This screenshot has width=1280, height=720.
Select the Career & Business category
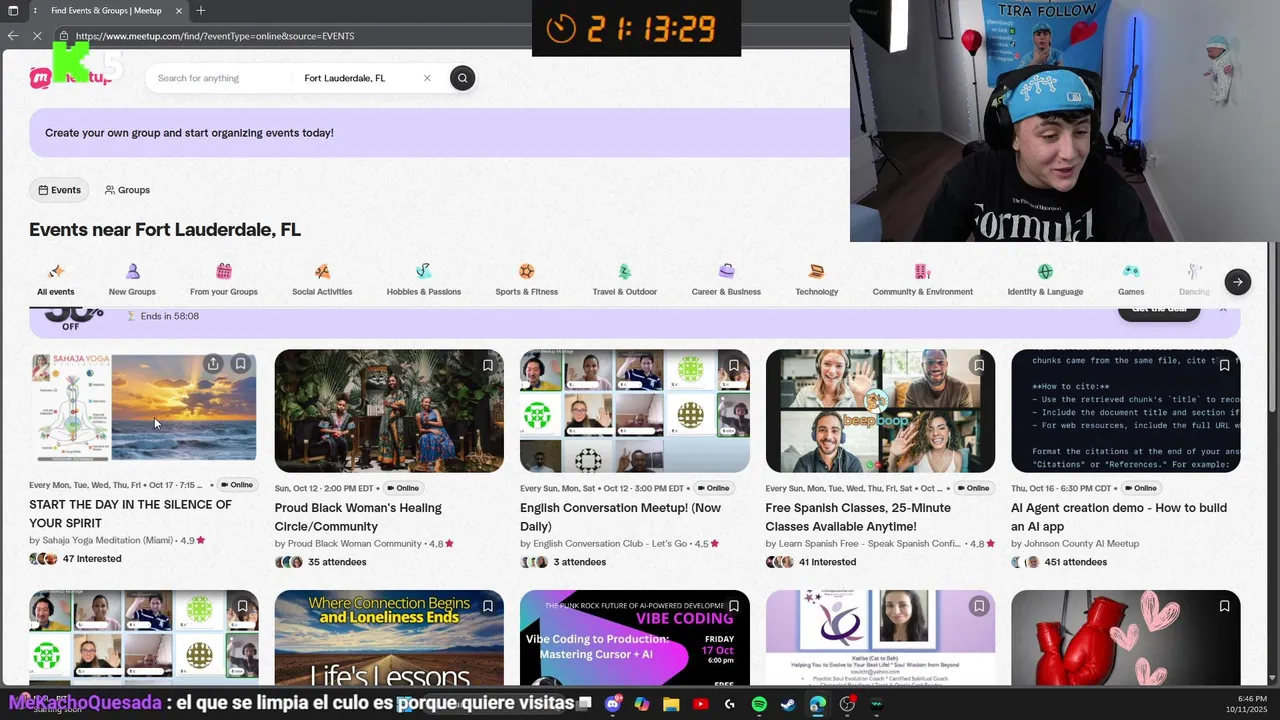[726, 280]
